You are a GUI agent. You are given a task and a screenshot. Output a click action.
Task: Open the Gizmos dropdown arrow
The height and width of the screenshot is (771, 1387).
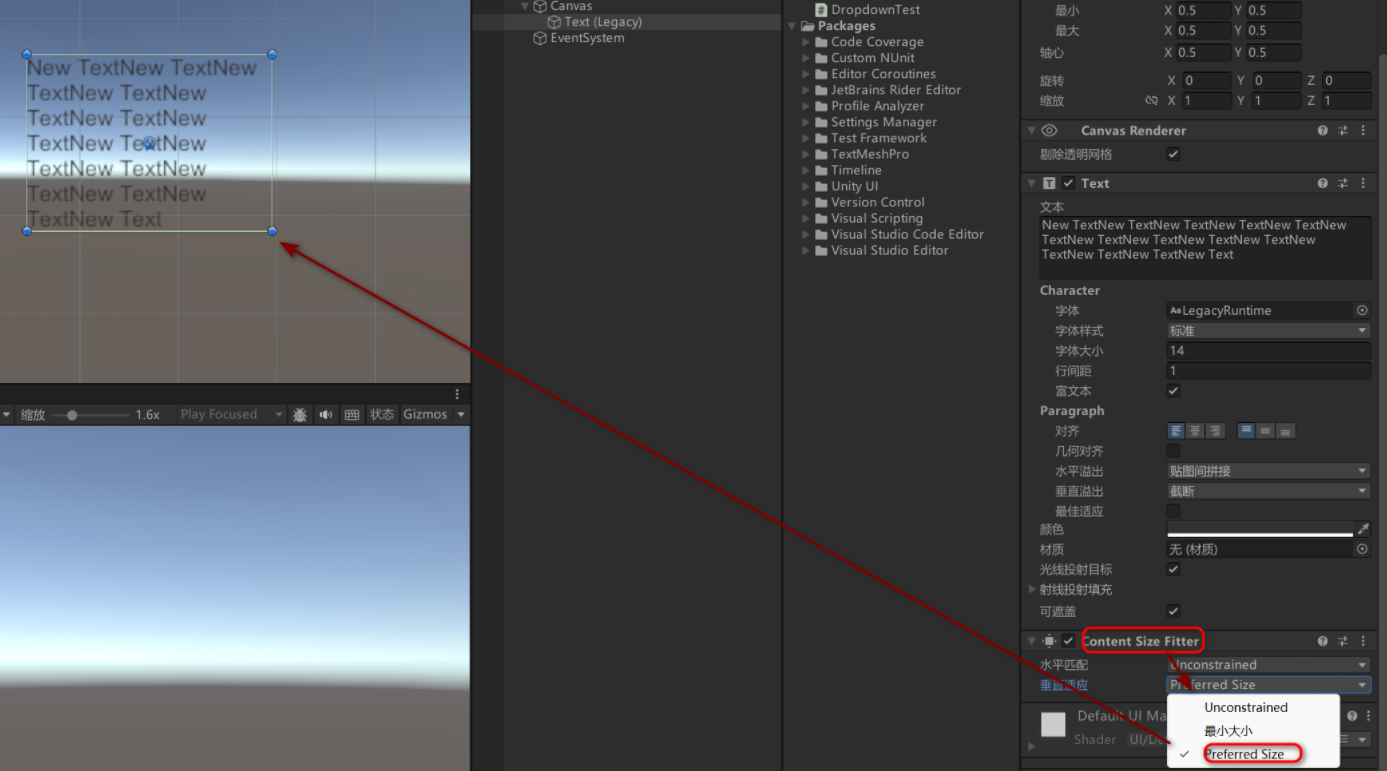pos(461,414)
